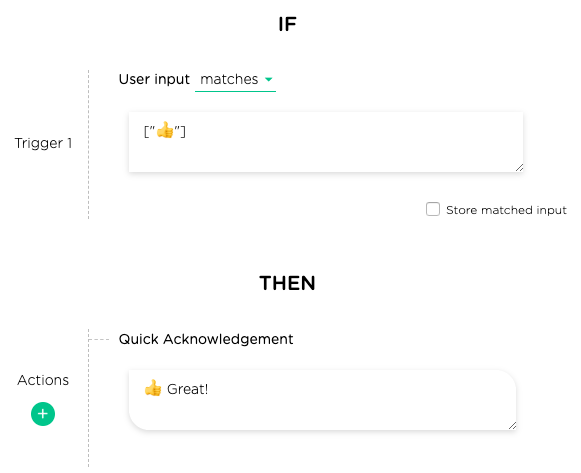This screenshot has width=581, height=473.
Task: Enable the Store matched input checkbox
Action: (433, 209)
